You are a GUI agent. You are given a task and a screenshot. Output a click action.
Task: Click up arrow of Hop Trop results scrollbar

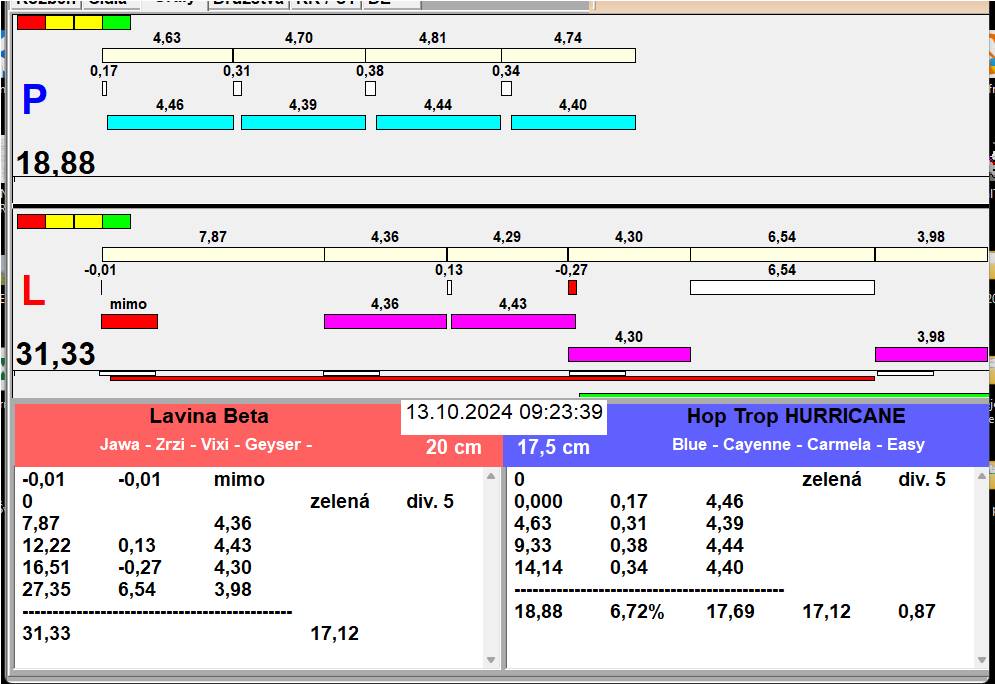(982, 476)
